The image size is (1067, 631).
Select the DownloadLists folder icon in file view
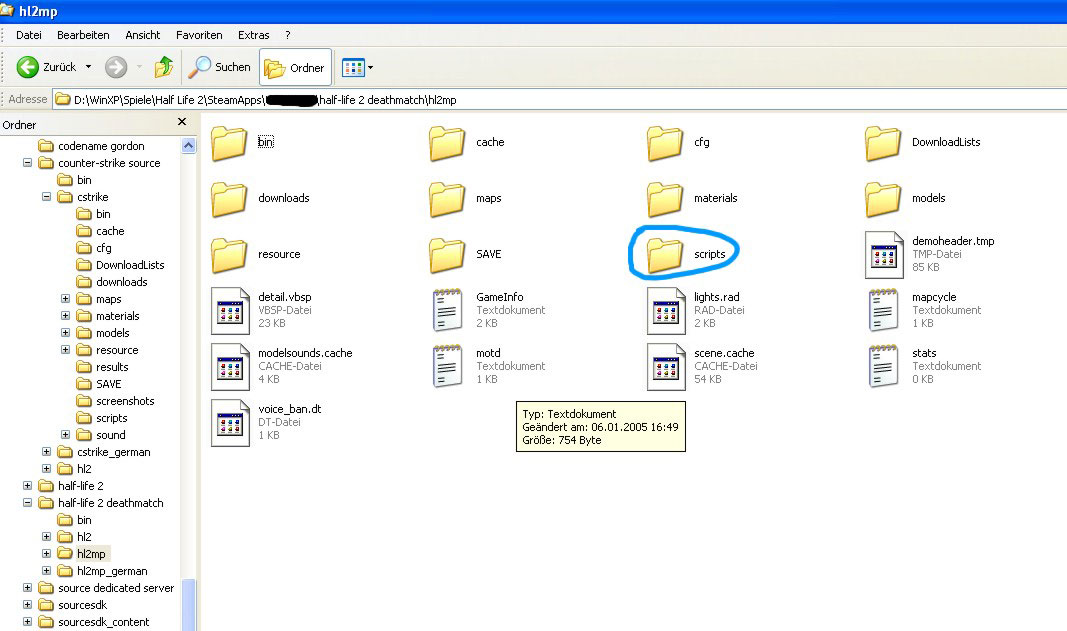tap(883, 143)
